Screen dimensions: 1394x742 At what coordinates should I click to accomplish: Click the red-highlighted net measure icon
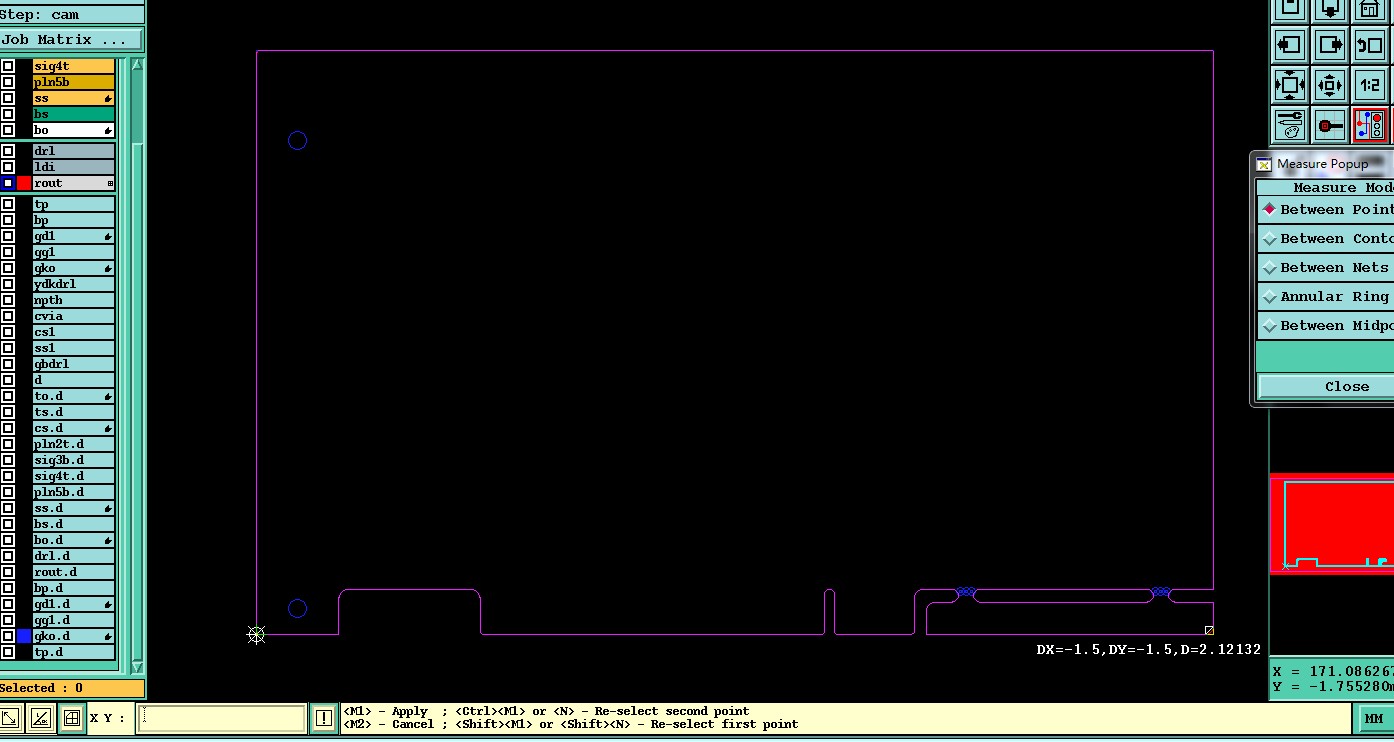(x=1369, y=125)
